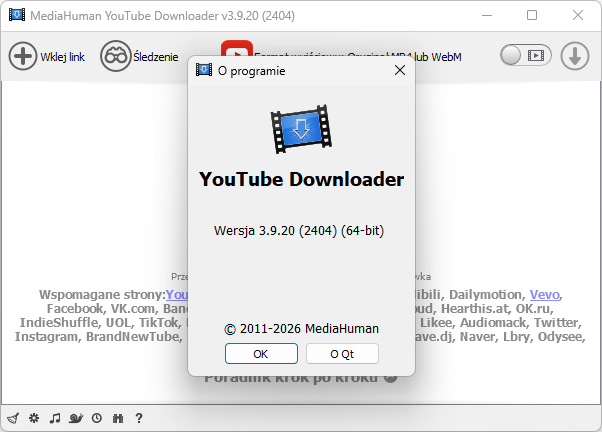Click the Wklej link text label
This screenshot has width=602, height=432.
(63, 57)
